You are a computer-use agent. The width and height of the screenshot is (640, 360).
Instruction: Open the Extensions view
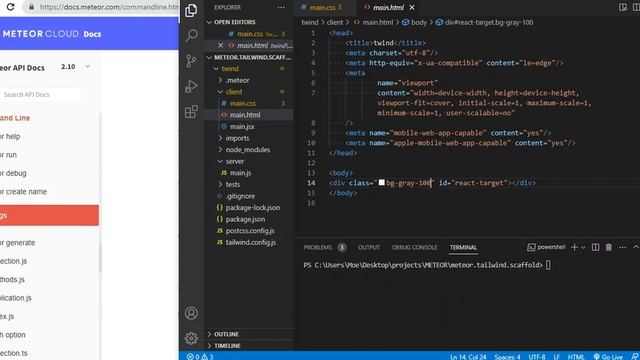(191, 111)
